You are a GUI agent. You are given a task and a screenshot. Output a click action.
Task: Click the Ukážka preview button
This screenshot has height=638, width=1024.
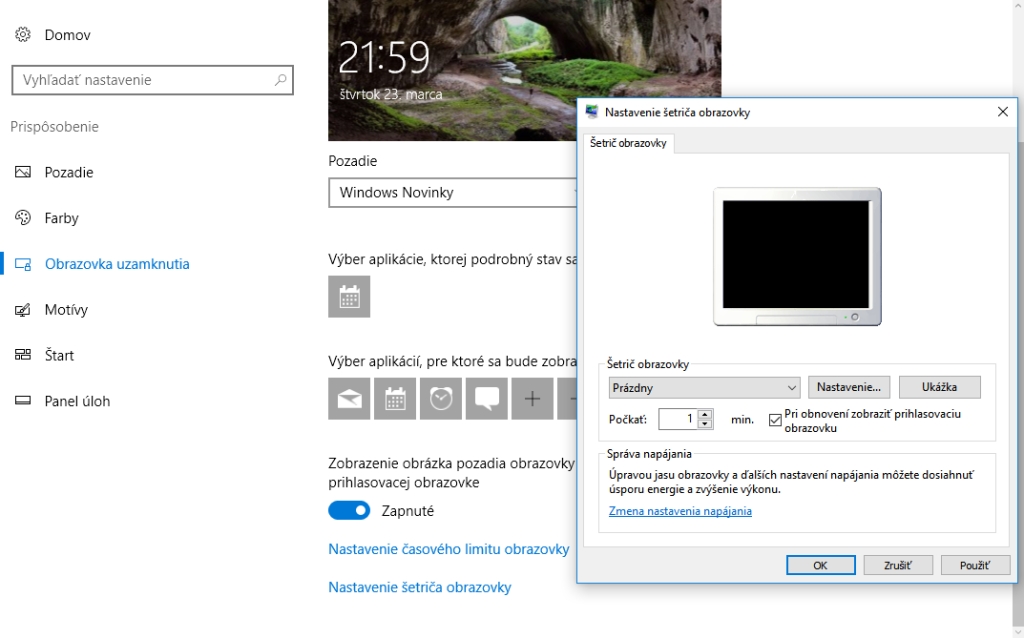pos(939,387)
